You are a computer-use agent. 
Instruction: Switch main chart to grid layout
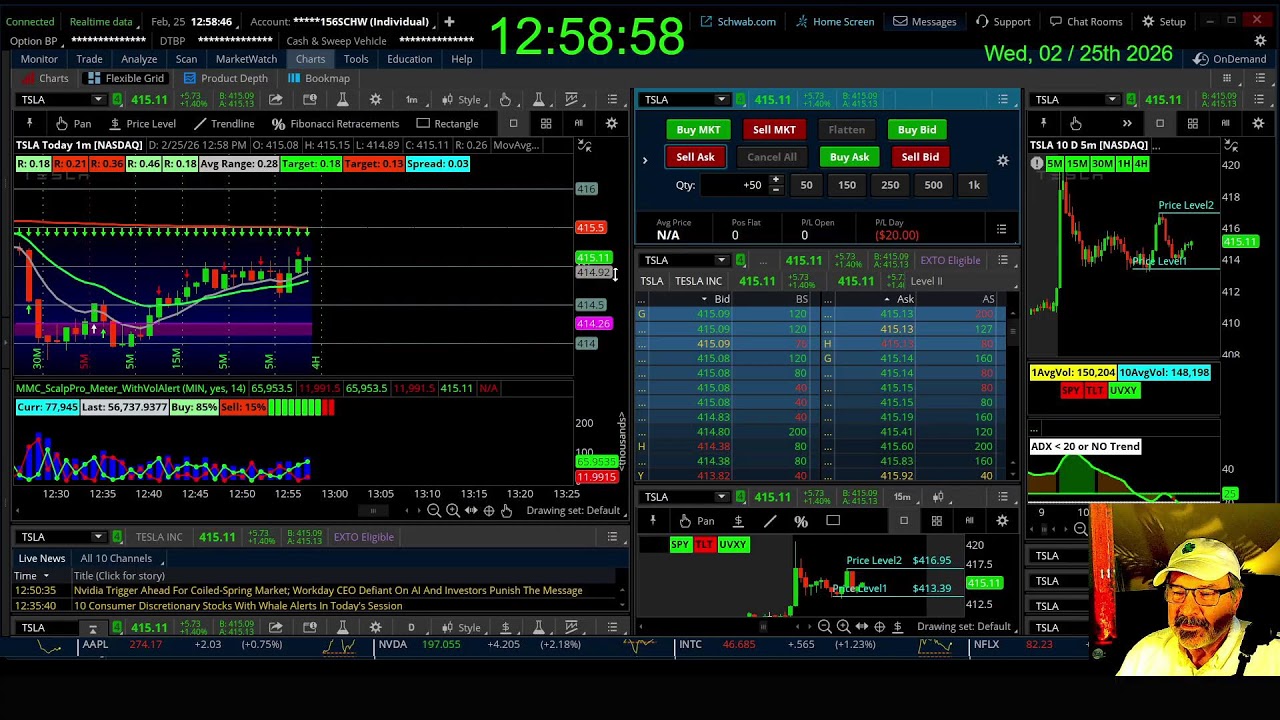(x=546, y=123)
